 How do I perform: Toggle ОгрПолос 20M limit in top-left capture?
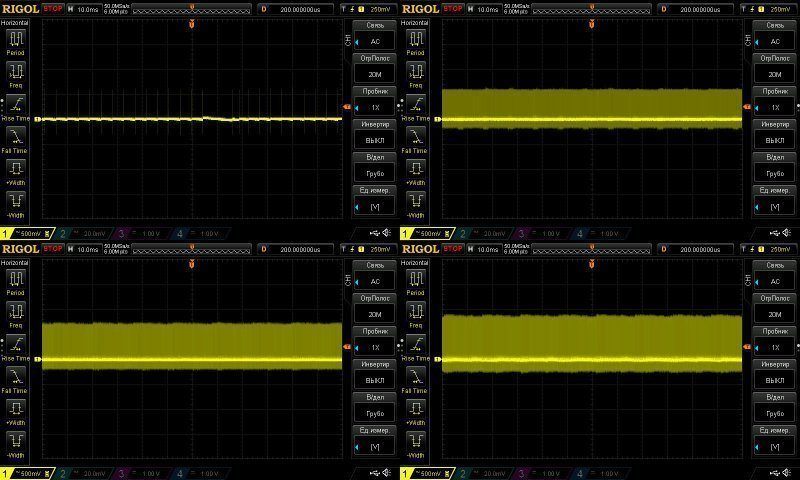click(x=374, y=69)
